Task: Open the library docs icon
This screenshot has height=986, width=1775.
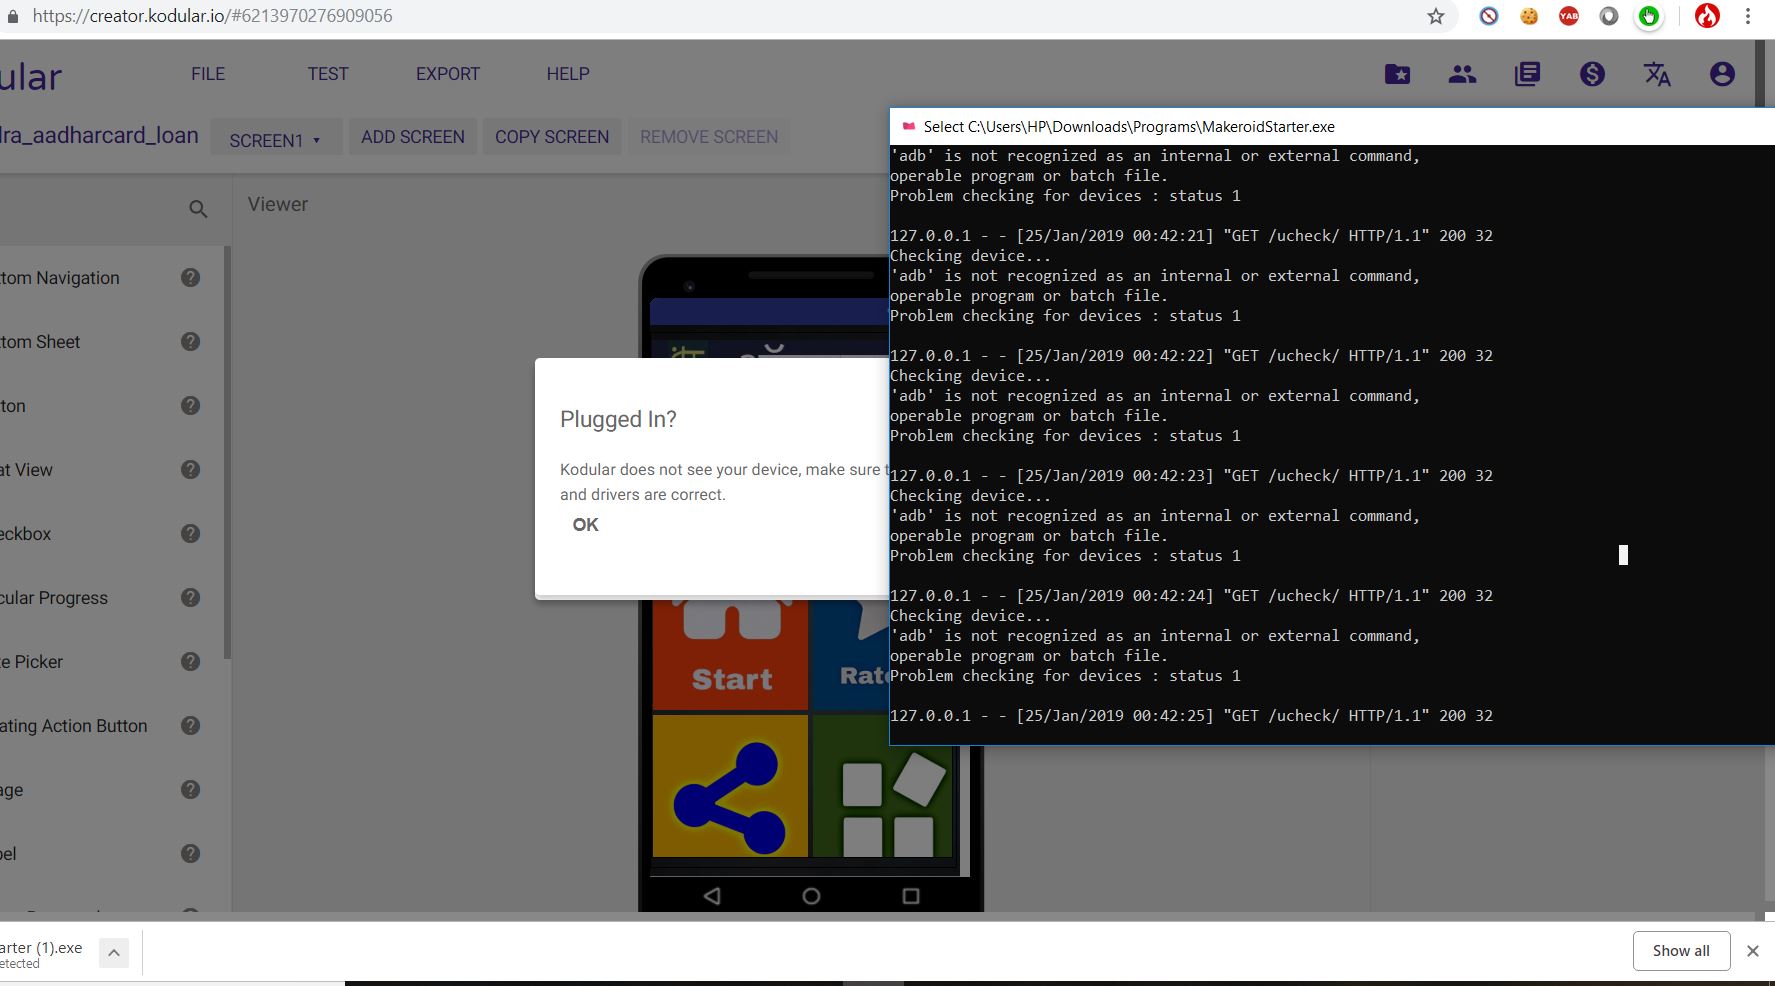Action: click(x=1527, y=74)
